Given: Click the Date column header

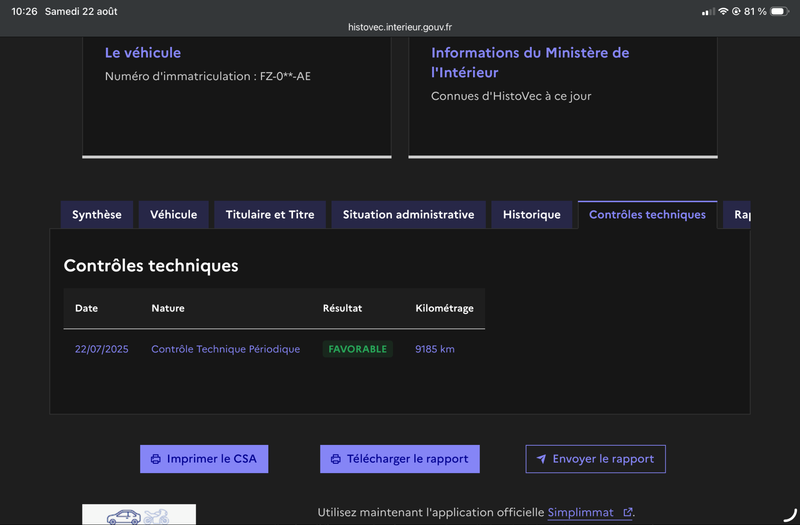Looking at the screenshot, I should (x=86, y=308).
